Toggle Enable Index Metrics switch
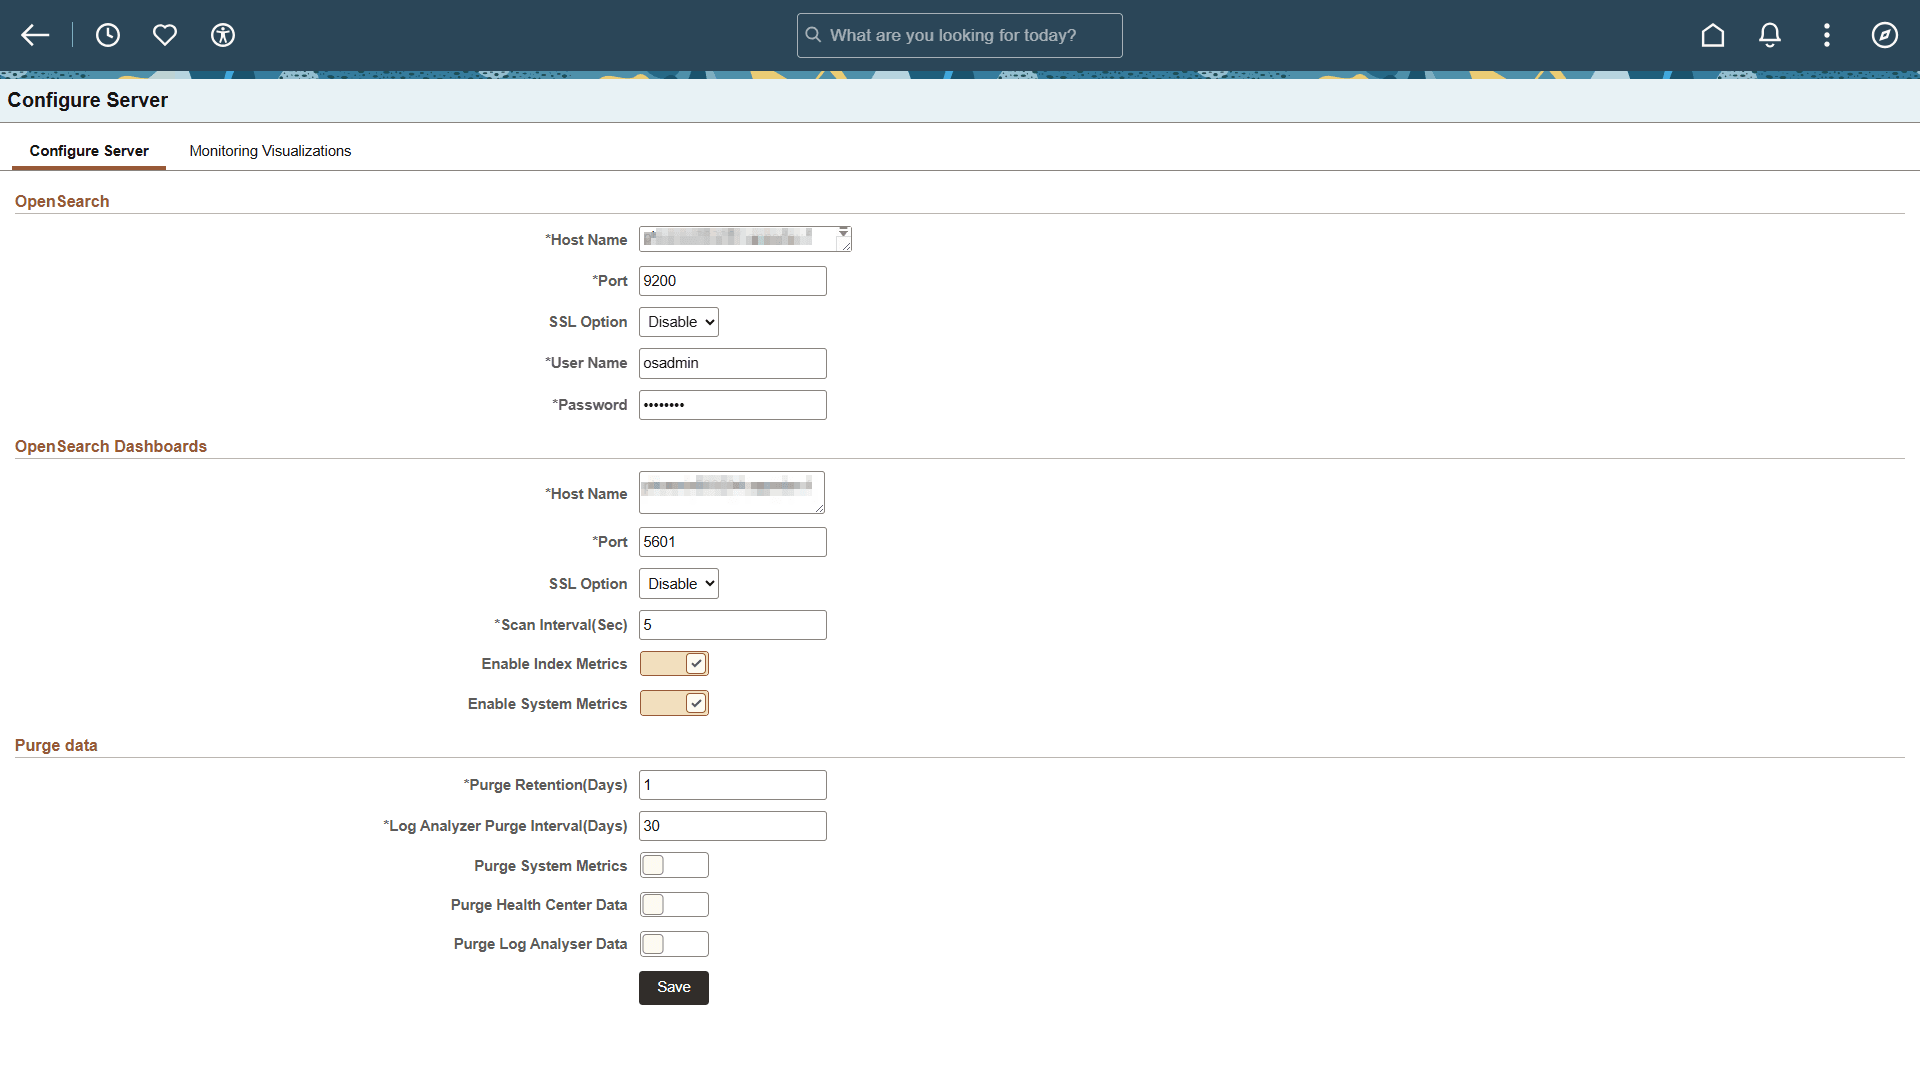Viewport: 1920px width, 1080px height. coord(674,664)
